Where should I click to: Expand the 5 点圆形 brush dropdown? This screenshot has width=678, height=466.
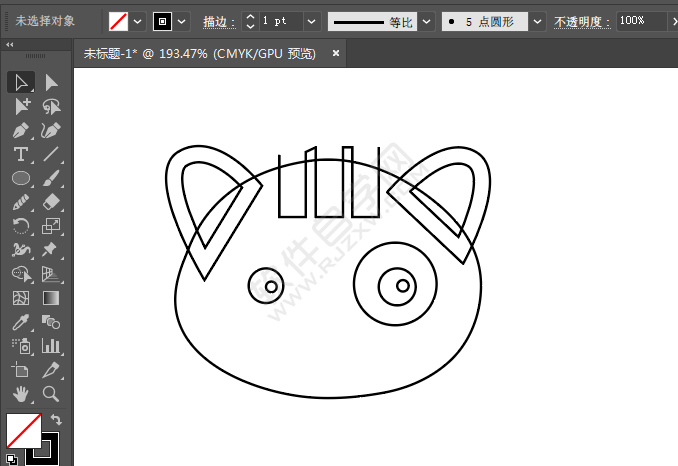coord(538,21)
